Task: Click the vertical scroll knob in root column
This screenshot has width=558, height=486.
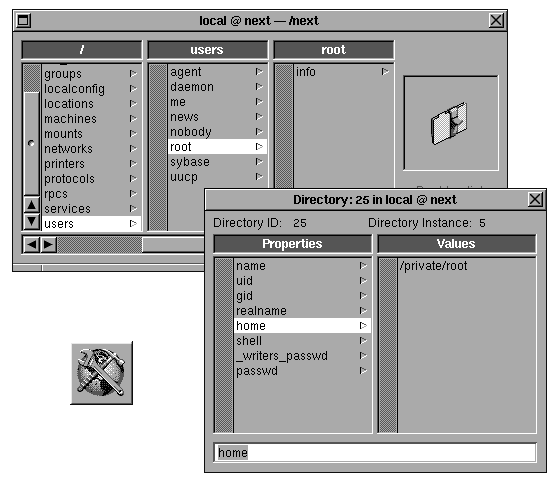Action: coord(31,143)
